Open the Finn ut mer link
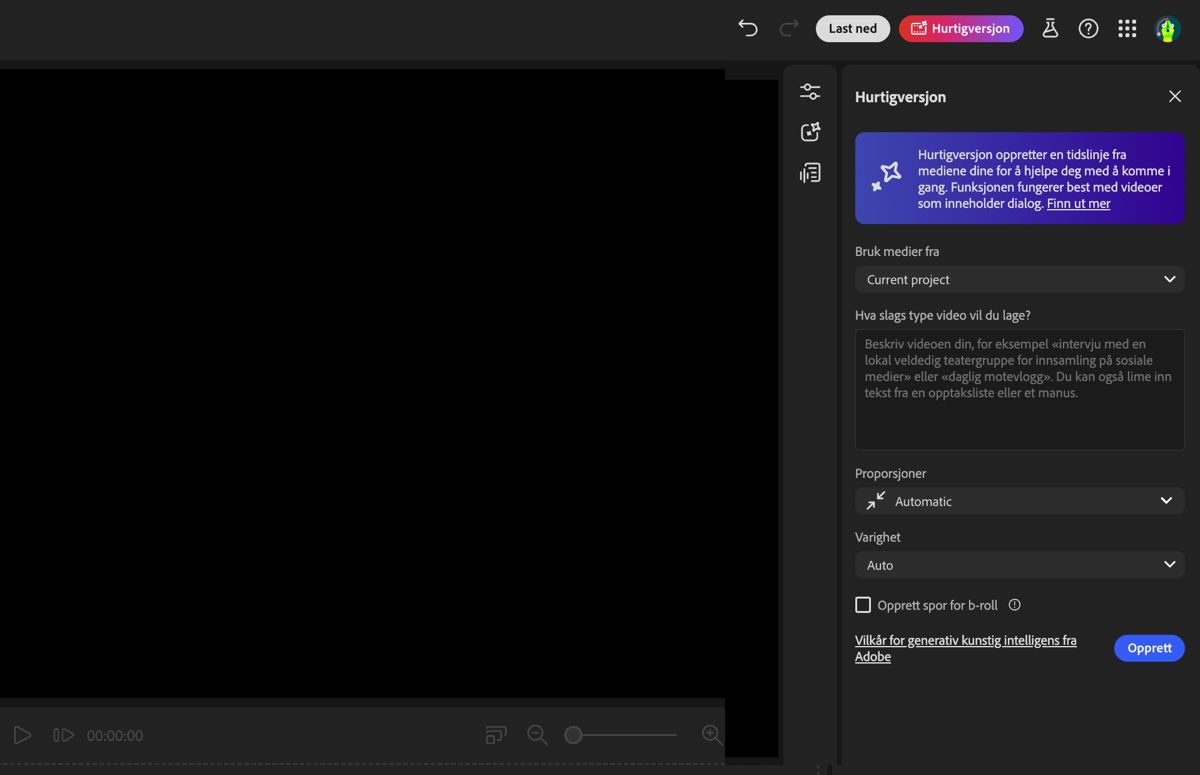1200x775 pixels. [x=1078, y=203]
